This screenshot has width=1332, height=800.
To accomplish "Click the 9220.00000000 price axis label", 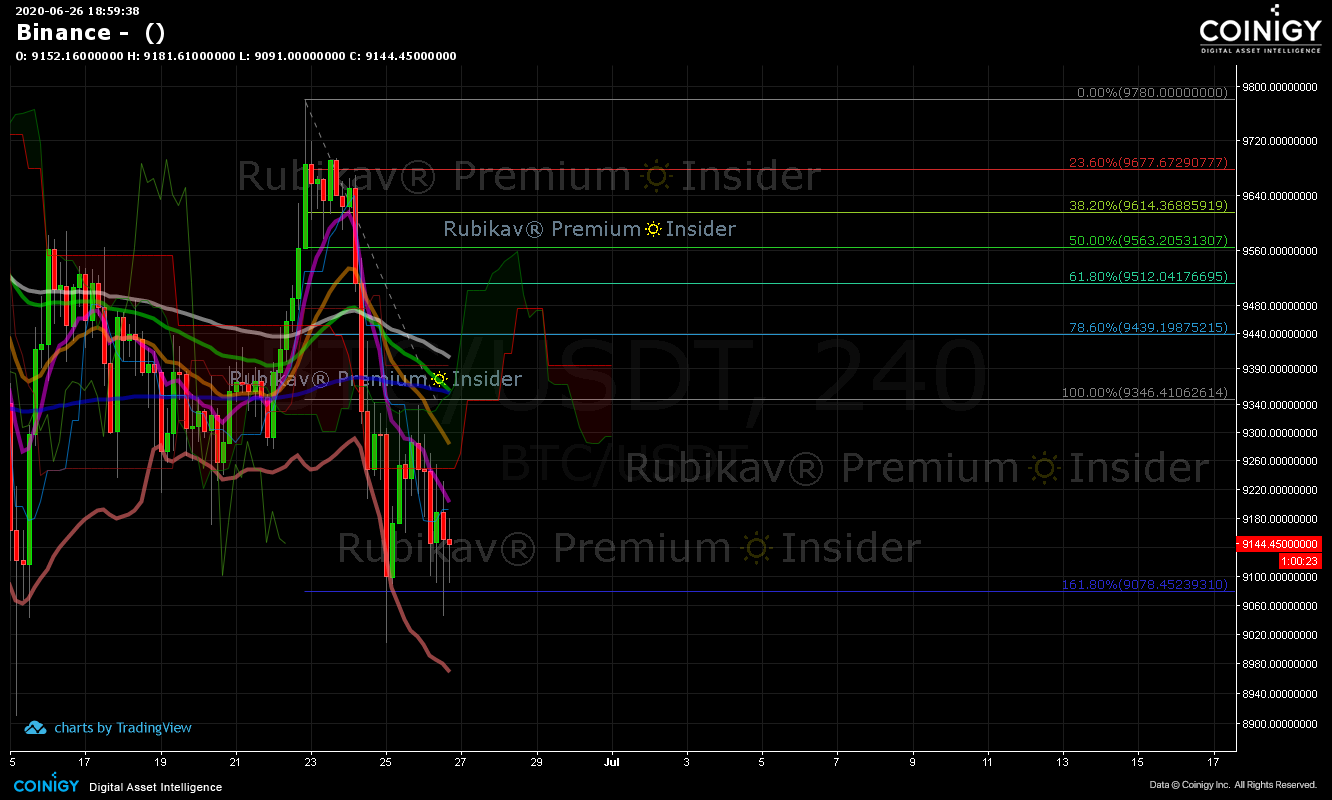I will point(1281,490).
